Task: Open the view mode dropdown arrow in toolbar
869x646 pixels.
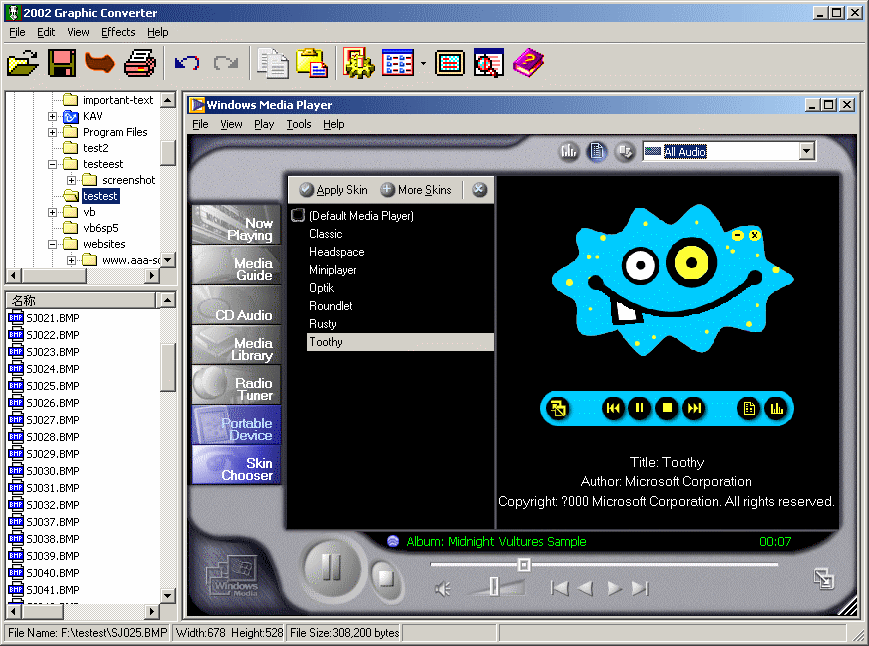Action: click(x=423, y=63)
